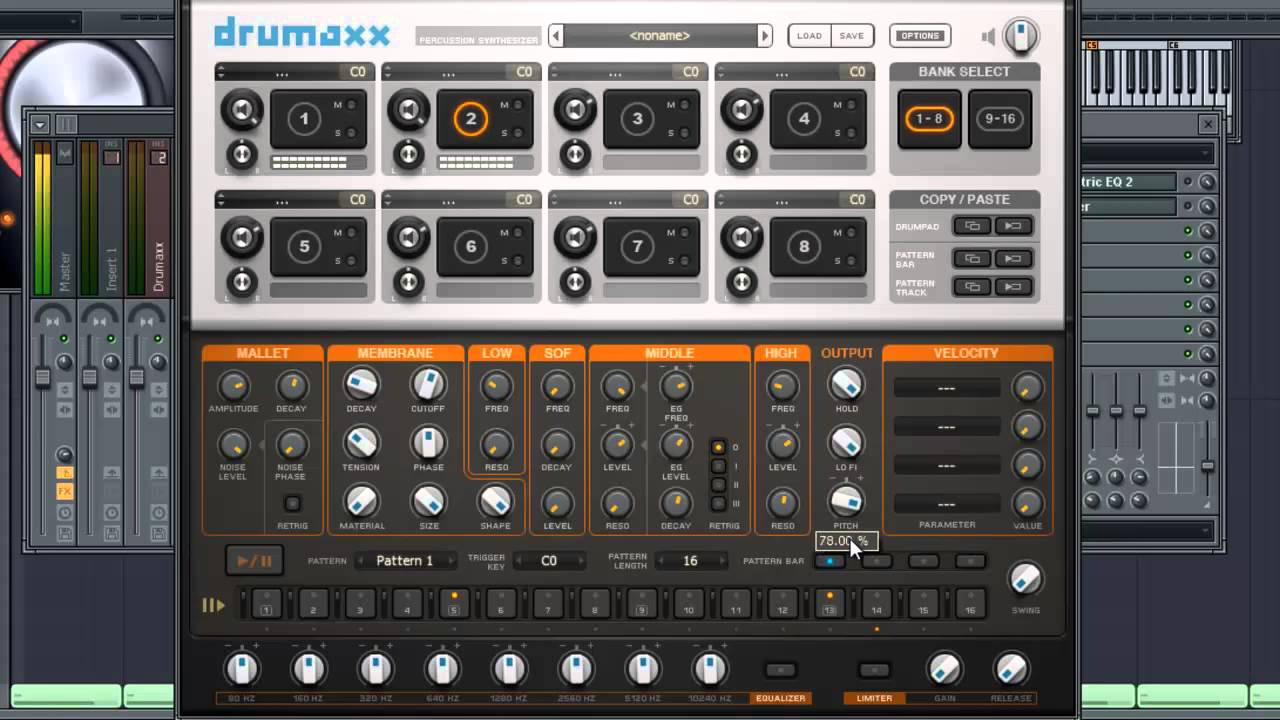Click the drum pad 2 trigger

pos(470,119)
